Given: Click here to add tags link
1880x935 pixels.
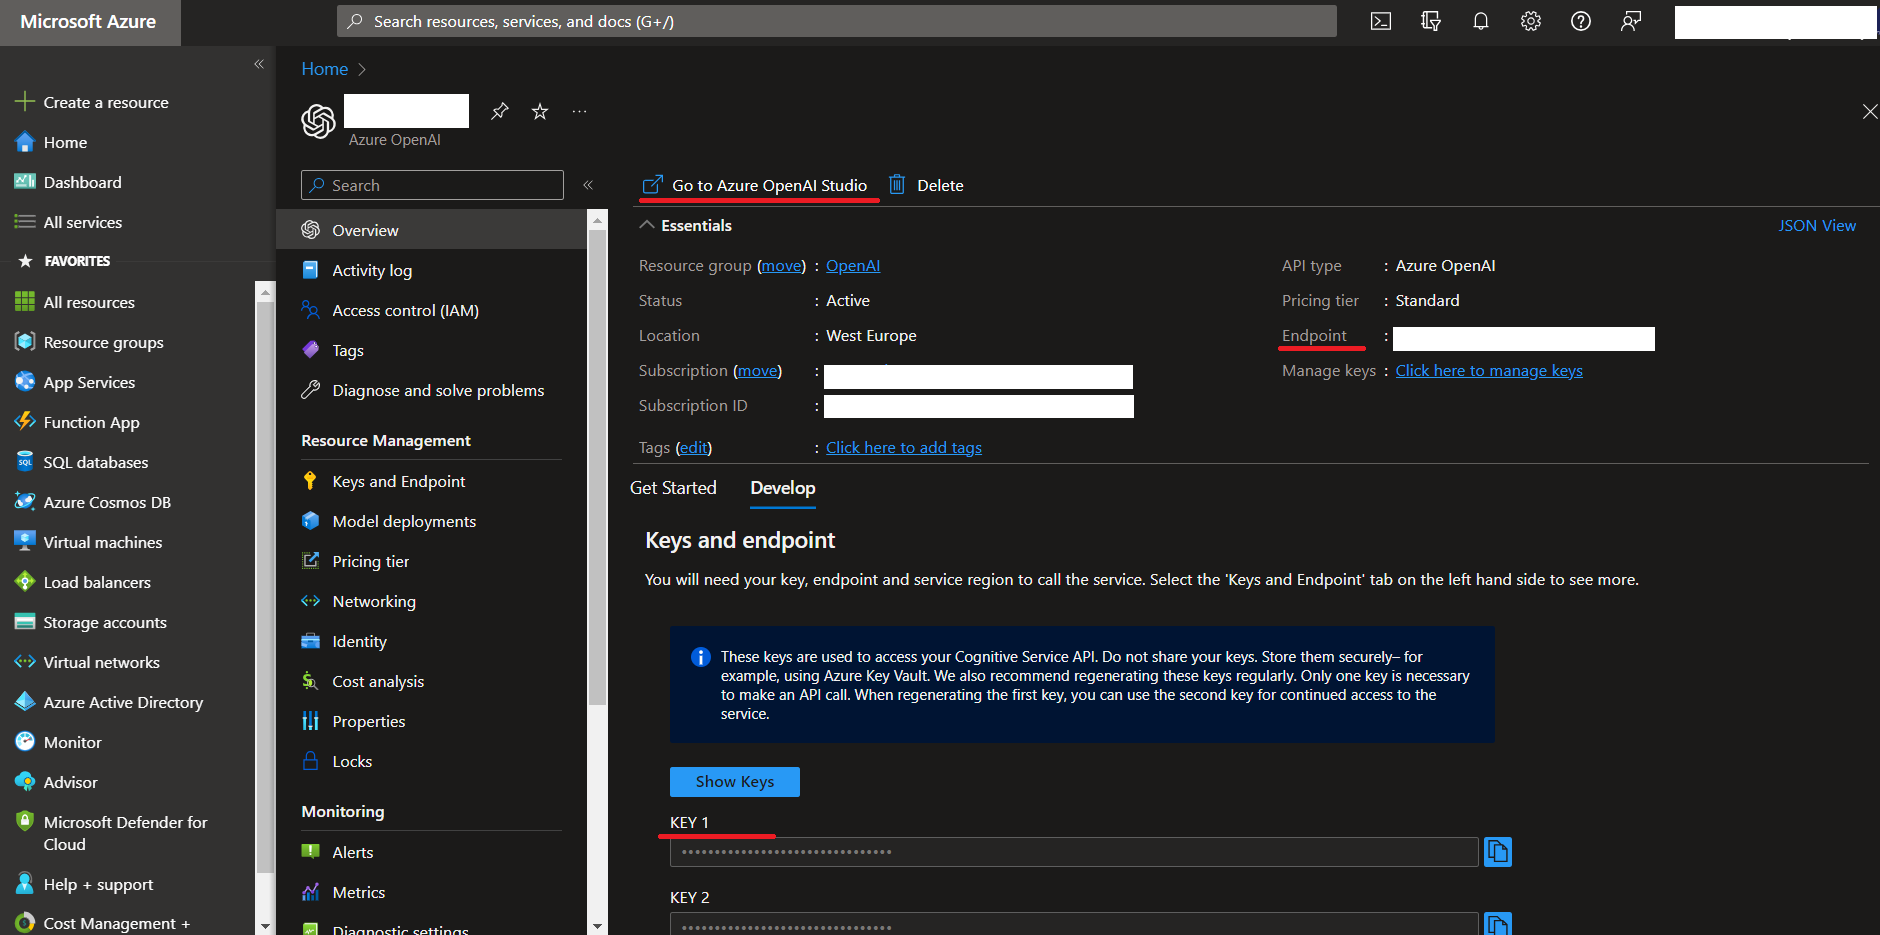Looking at the screenshot, I should pos(904,448).
